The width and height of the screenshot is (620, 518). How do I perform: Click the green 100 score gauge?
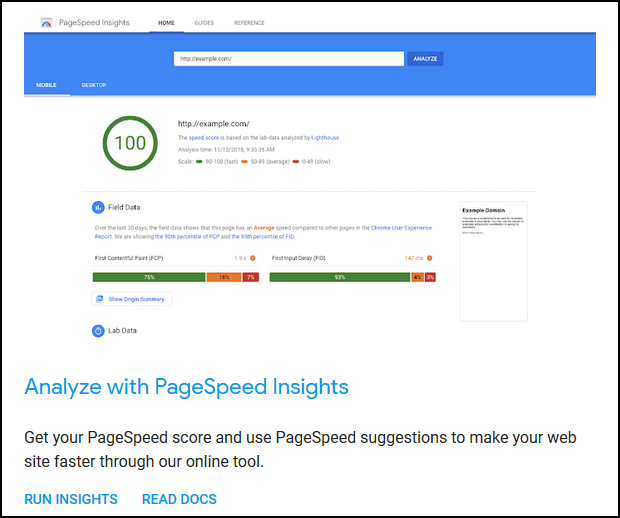(130, 143)
